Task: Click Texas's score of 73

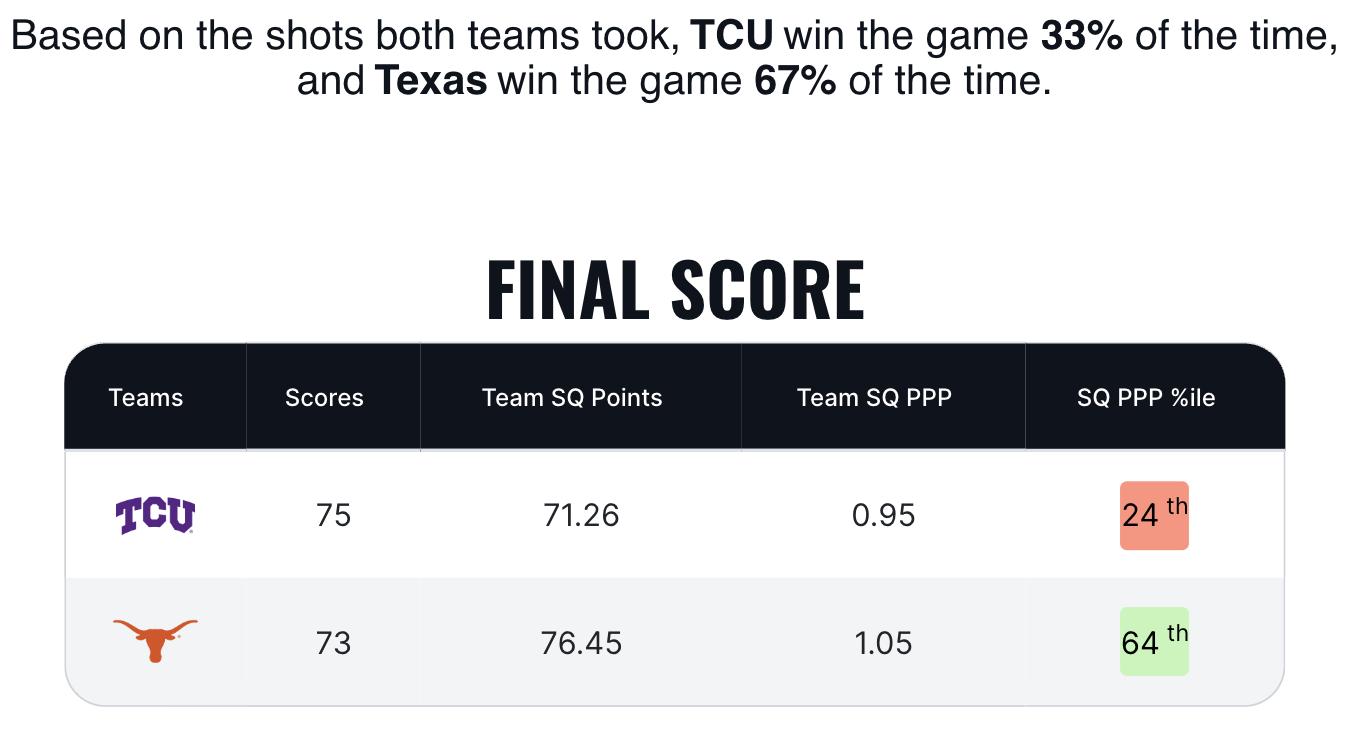Action: pyautogui.click(x=333, y=642)
